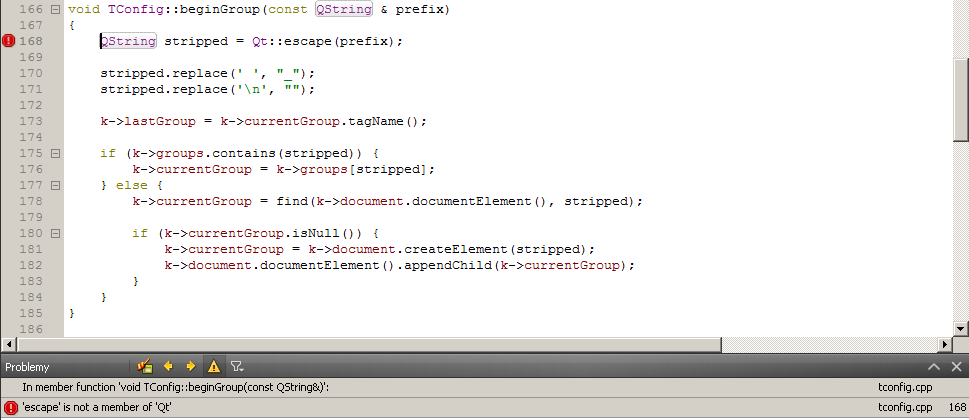Click the 'find' call on line 178
969x420 pixels.
point(292,201)
